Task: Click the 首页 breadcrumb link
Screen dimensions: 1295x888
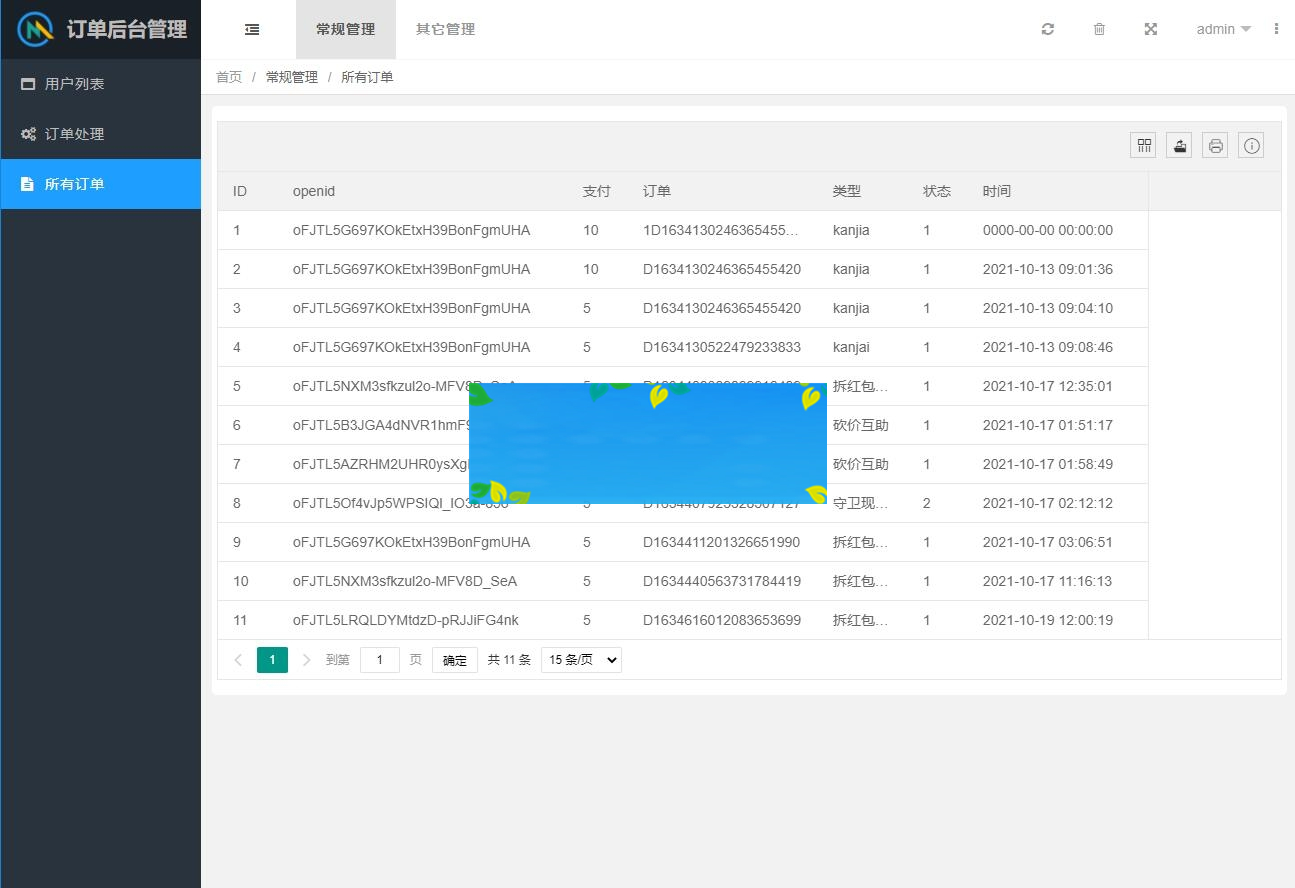Action: tap(229, 76)
